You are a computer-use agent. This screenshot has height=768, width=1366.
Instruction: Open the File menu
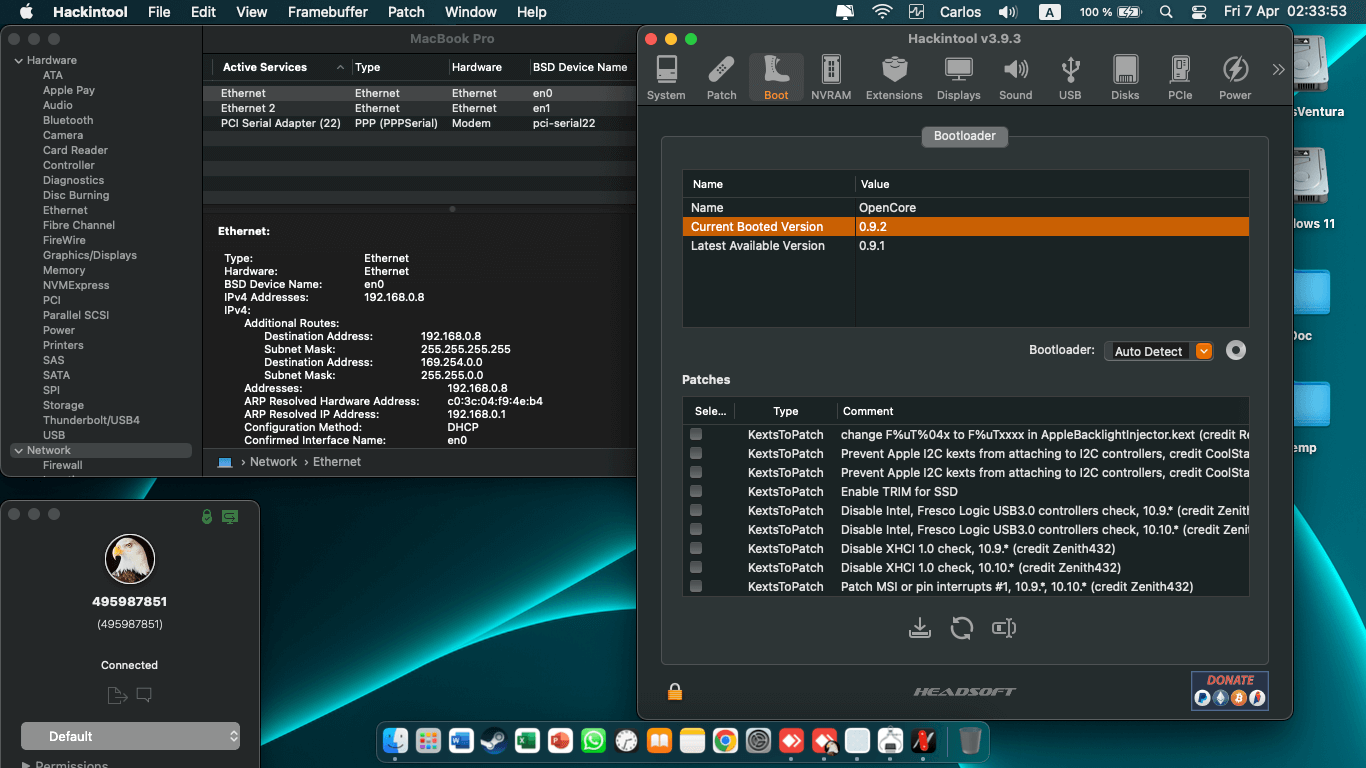159,12
